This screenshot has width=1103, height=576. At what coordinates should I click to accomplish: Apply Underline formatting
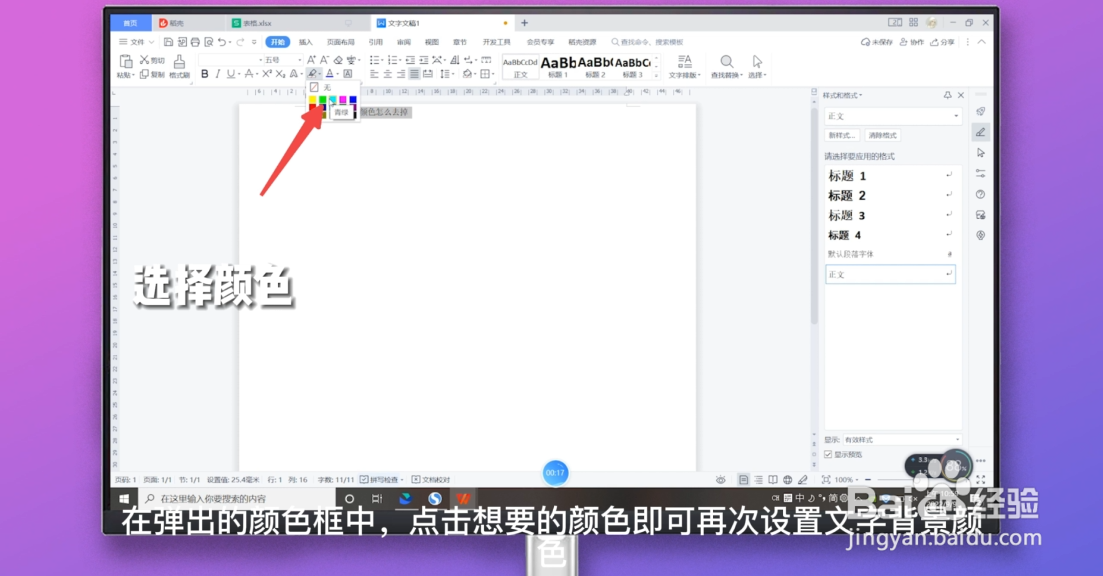(231, 74)
